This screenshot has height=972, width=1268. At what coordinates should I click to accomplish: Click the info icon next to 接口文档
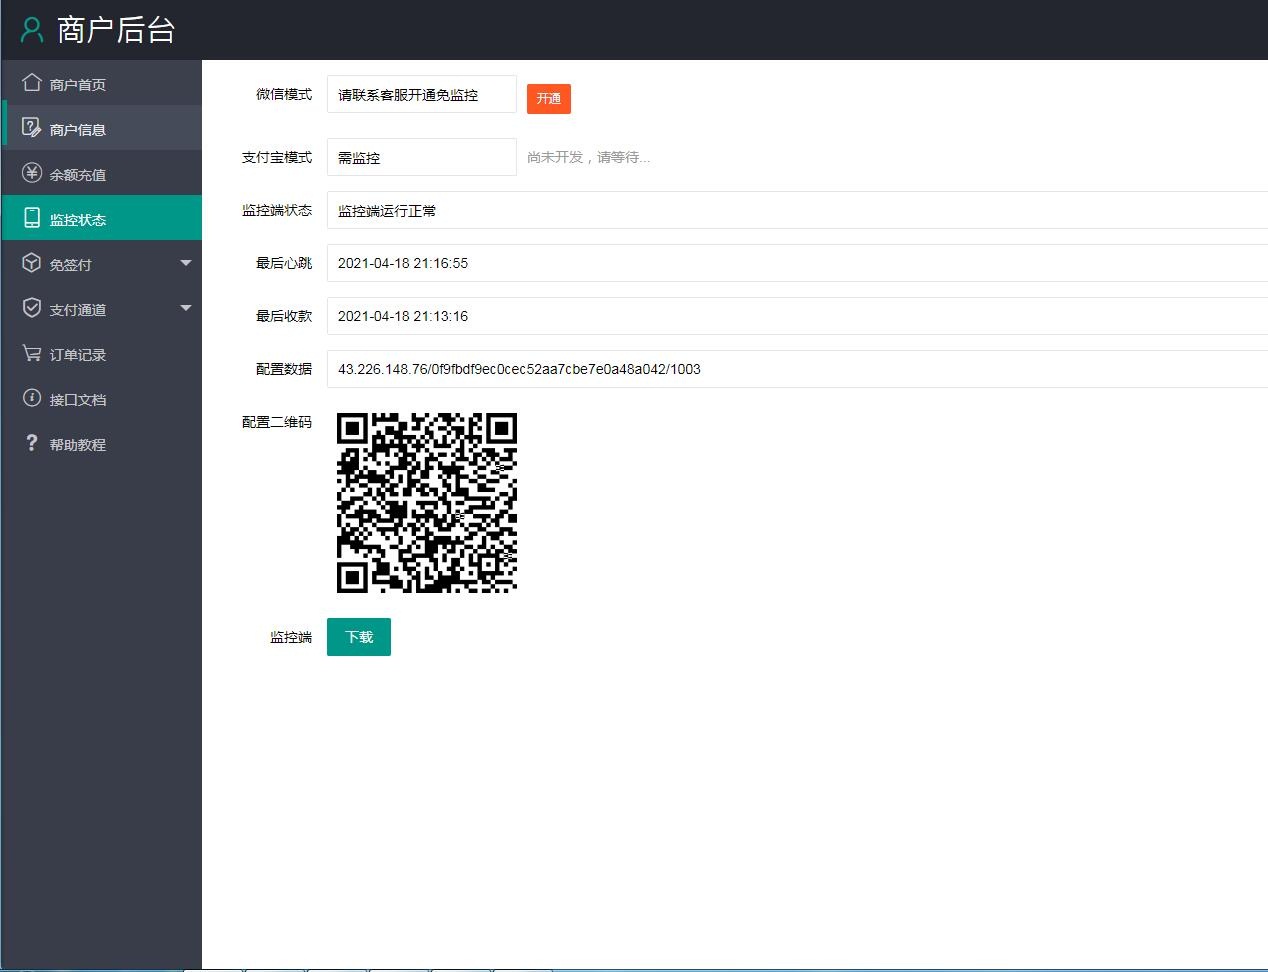coord(32,398)
